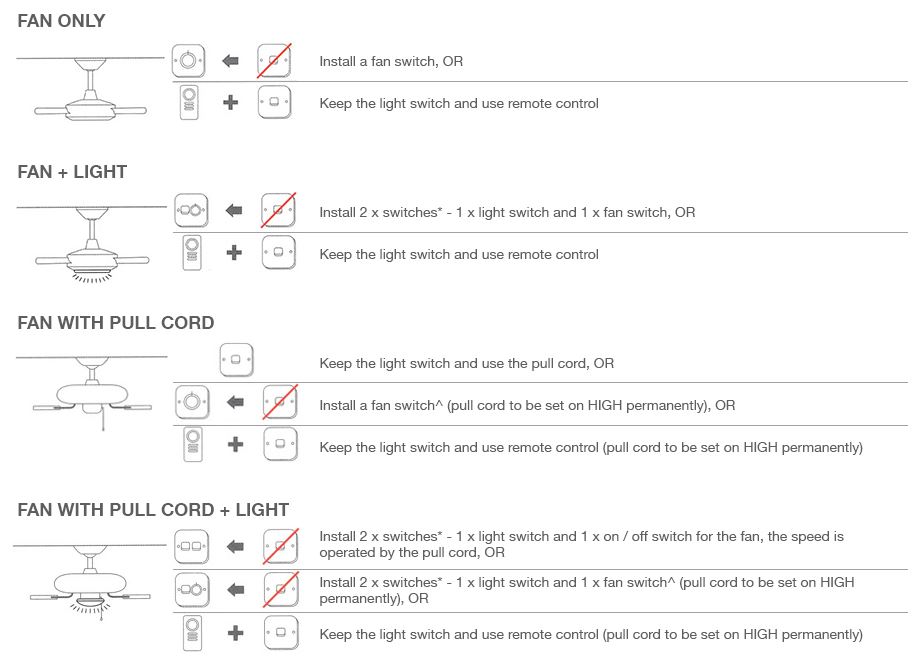Click the 'Install a fan switch, OR' text

(x=391, y=62)
